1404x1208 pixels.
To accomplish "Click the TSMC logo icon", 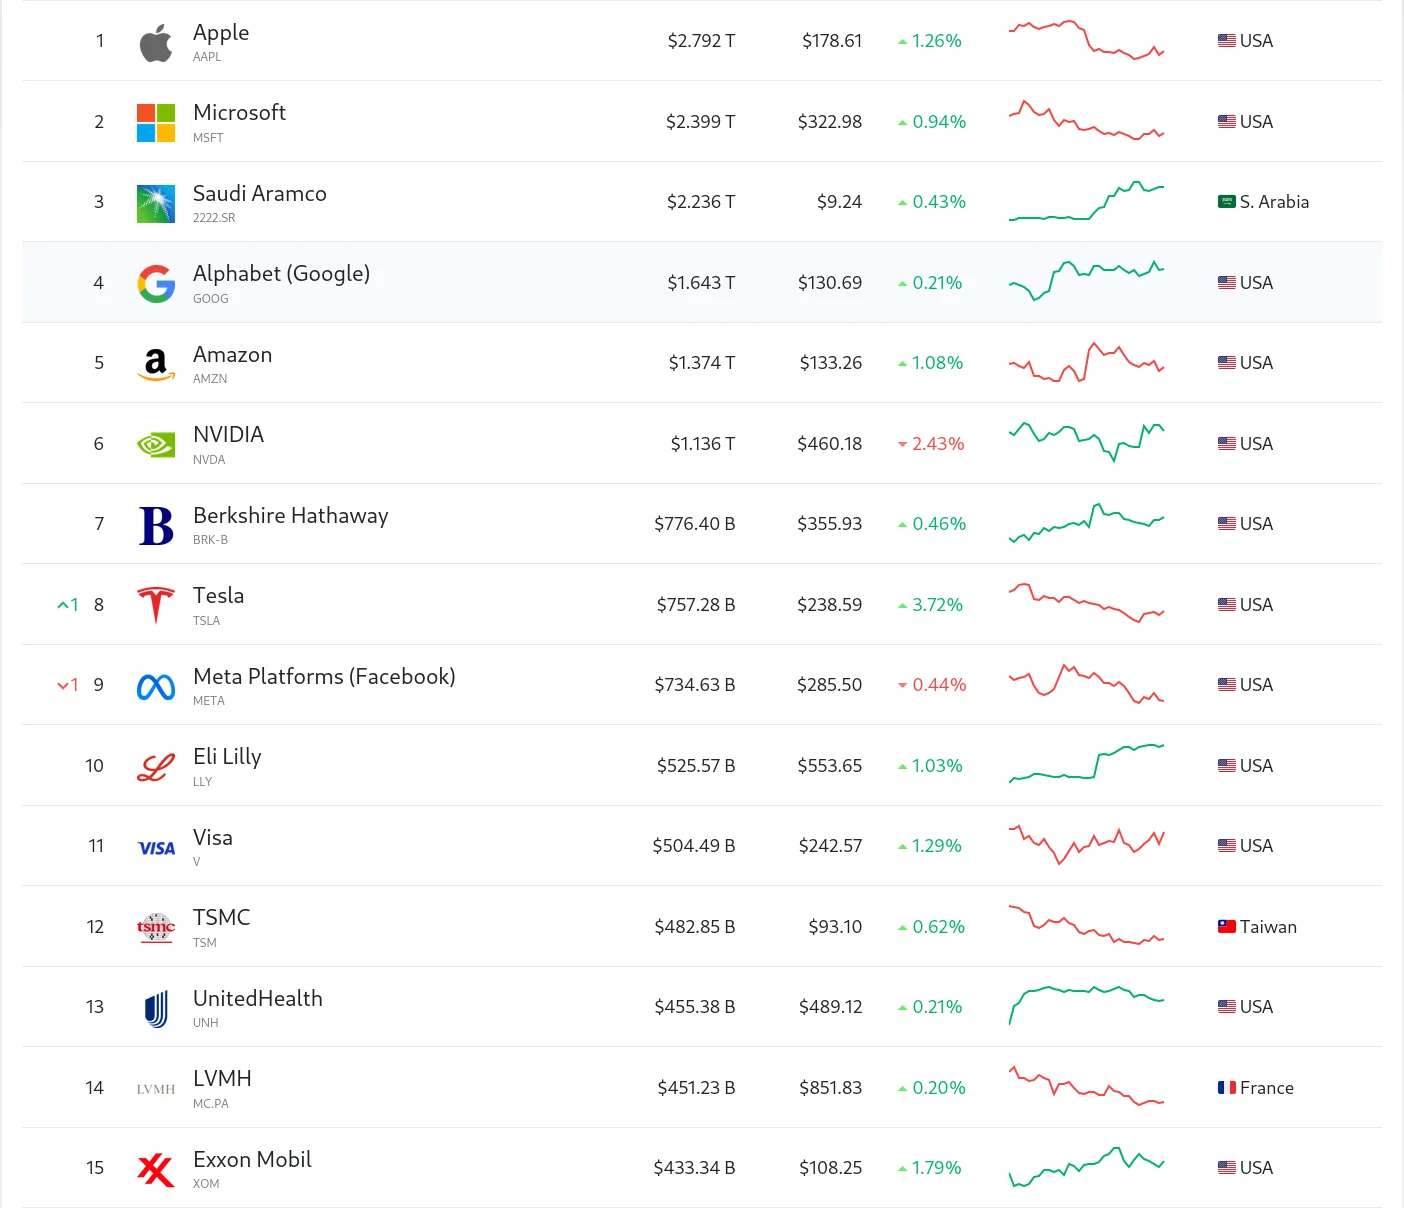I will tap(156, 928).
